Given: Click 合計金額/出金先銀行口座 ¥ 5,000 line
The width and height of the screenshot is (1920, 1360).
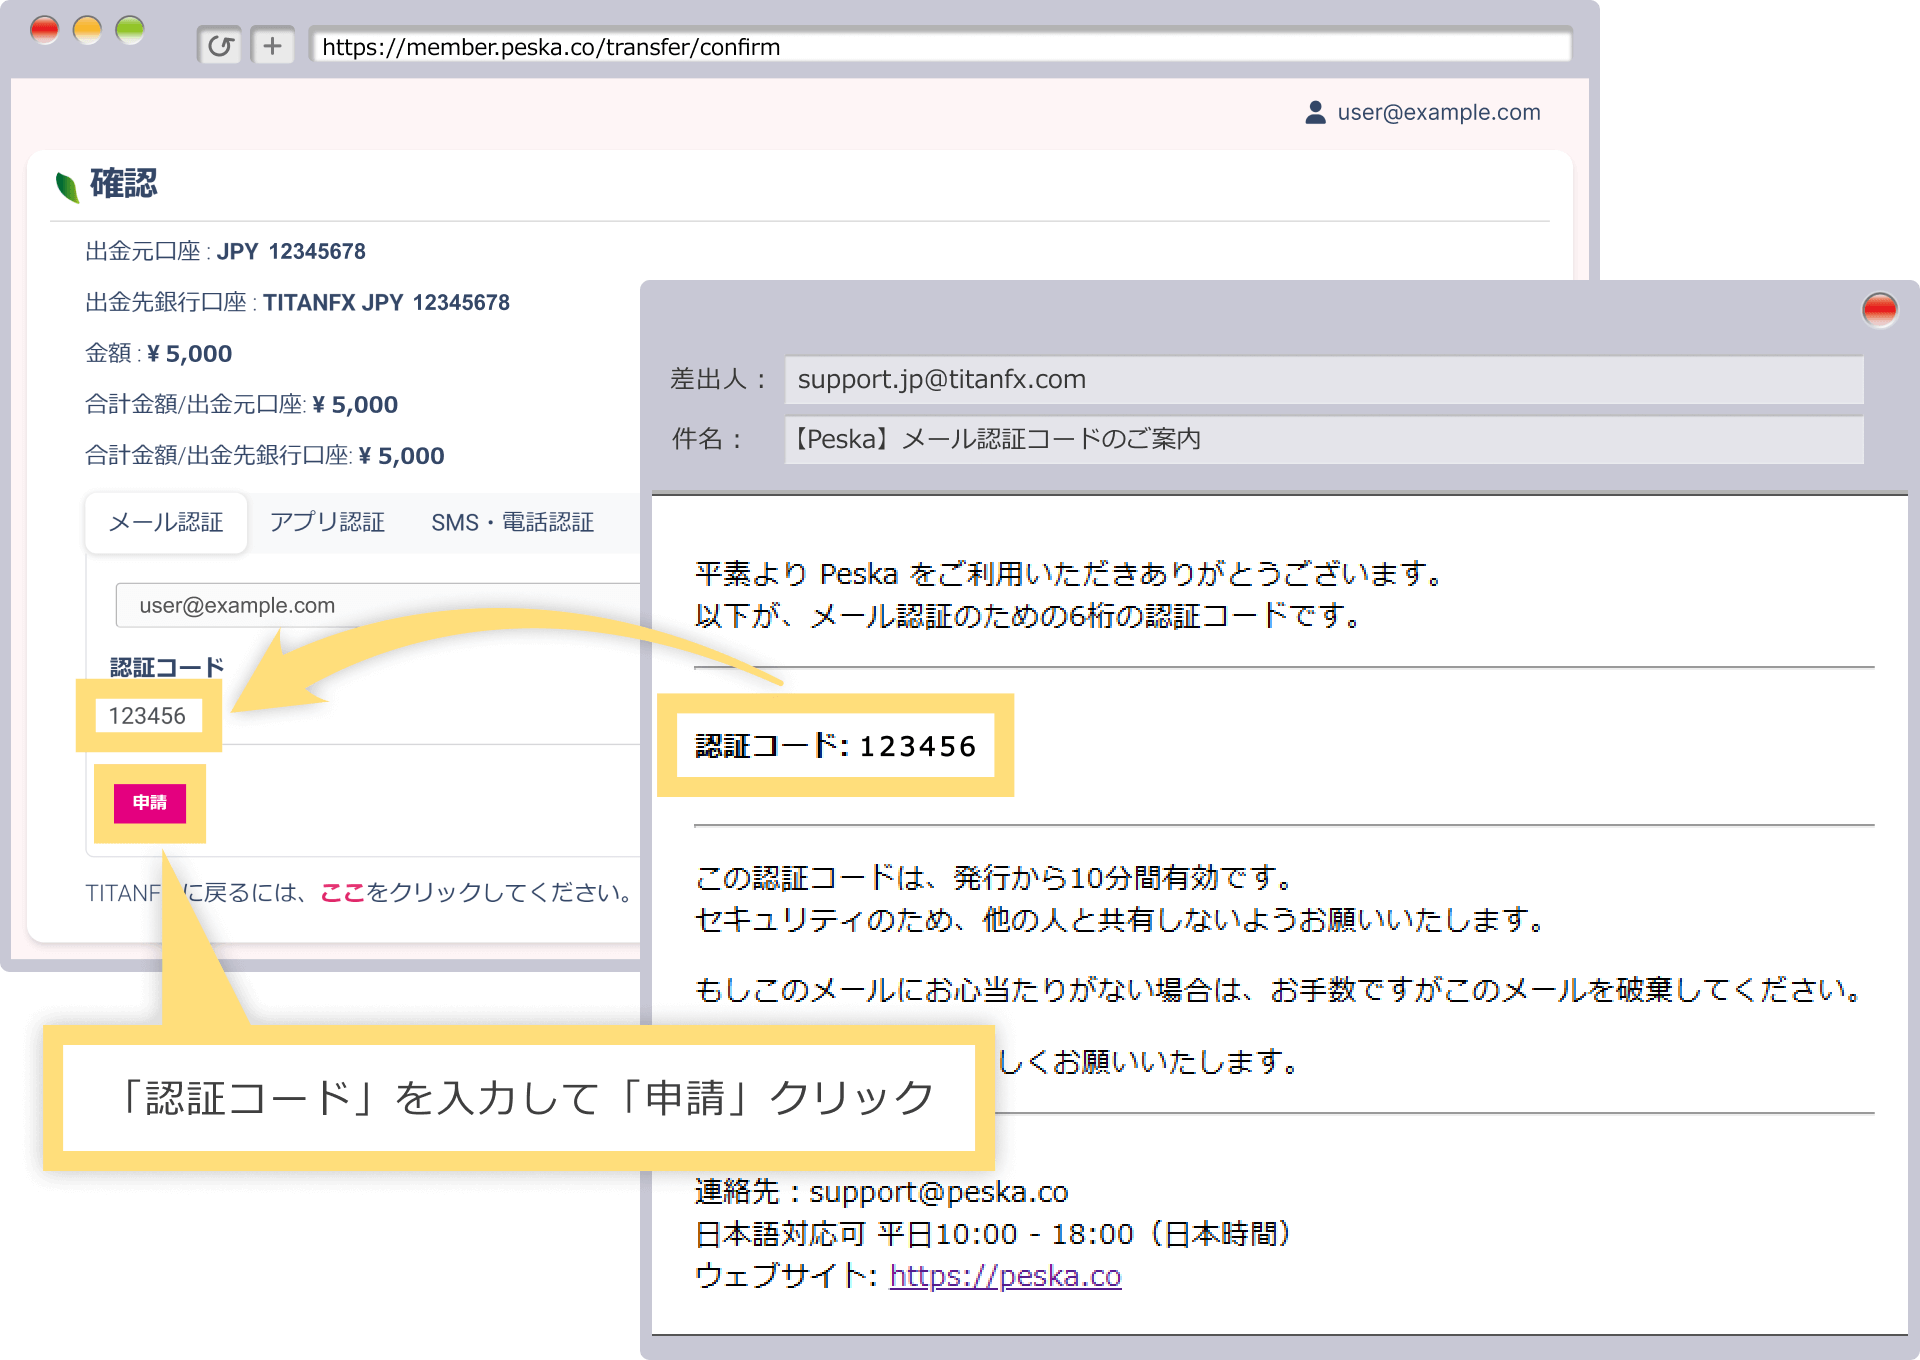Looking at the screenshot, I should pos(264,455).
